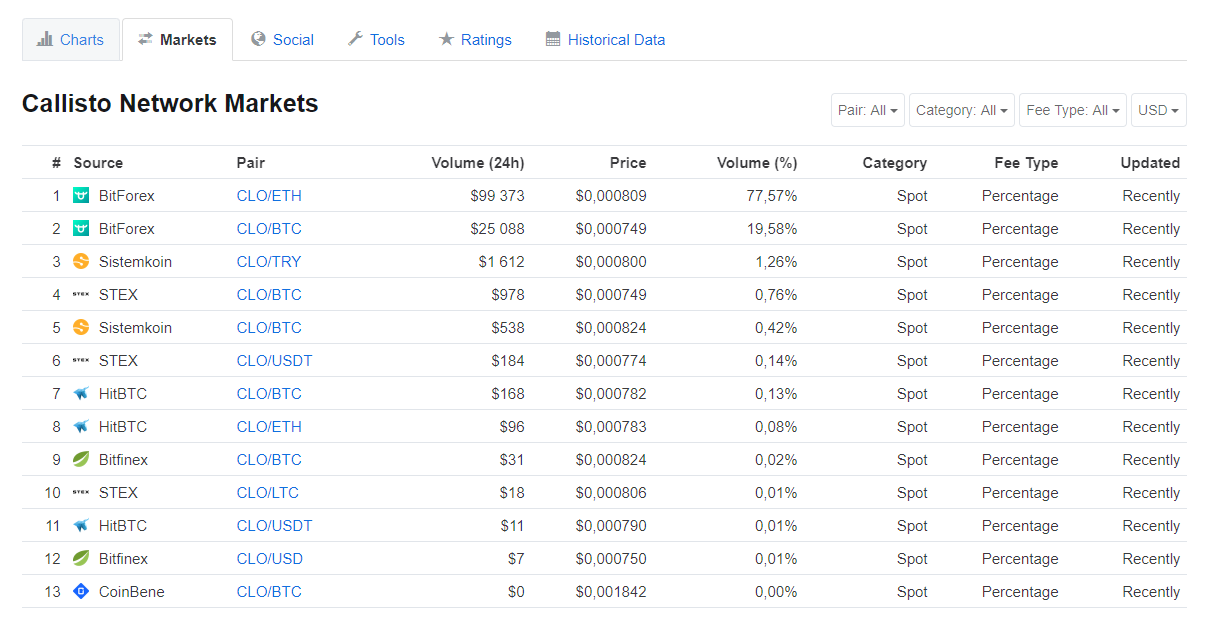The height and width of the screenshot is (637, 1220).
Task: Click HitBTC logo in row 8
Action: coord(81,427)
